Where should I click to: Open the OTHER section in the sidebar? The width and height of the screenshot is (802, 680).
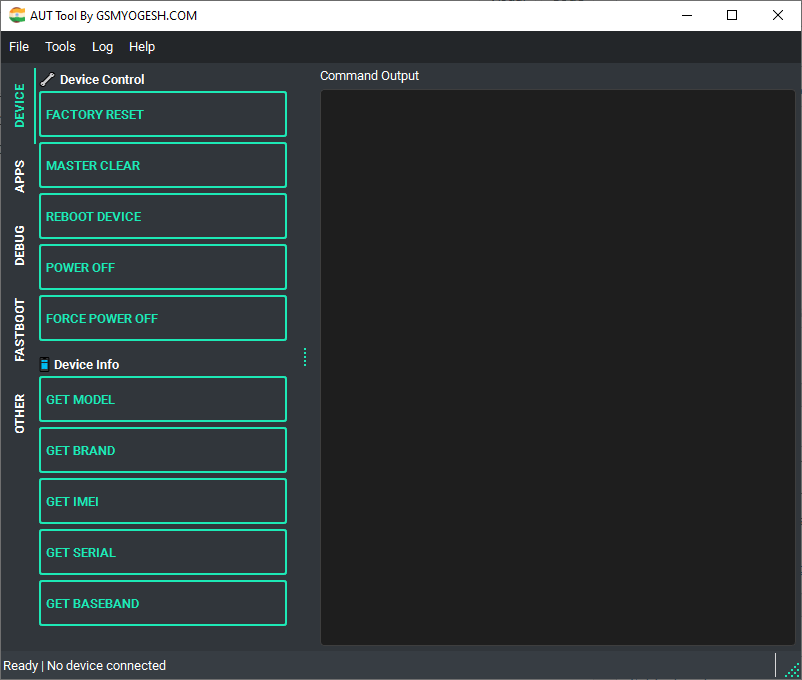click(19, 413)
